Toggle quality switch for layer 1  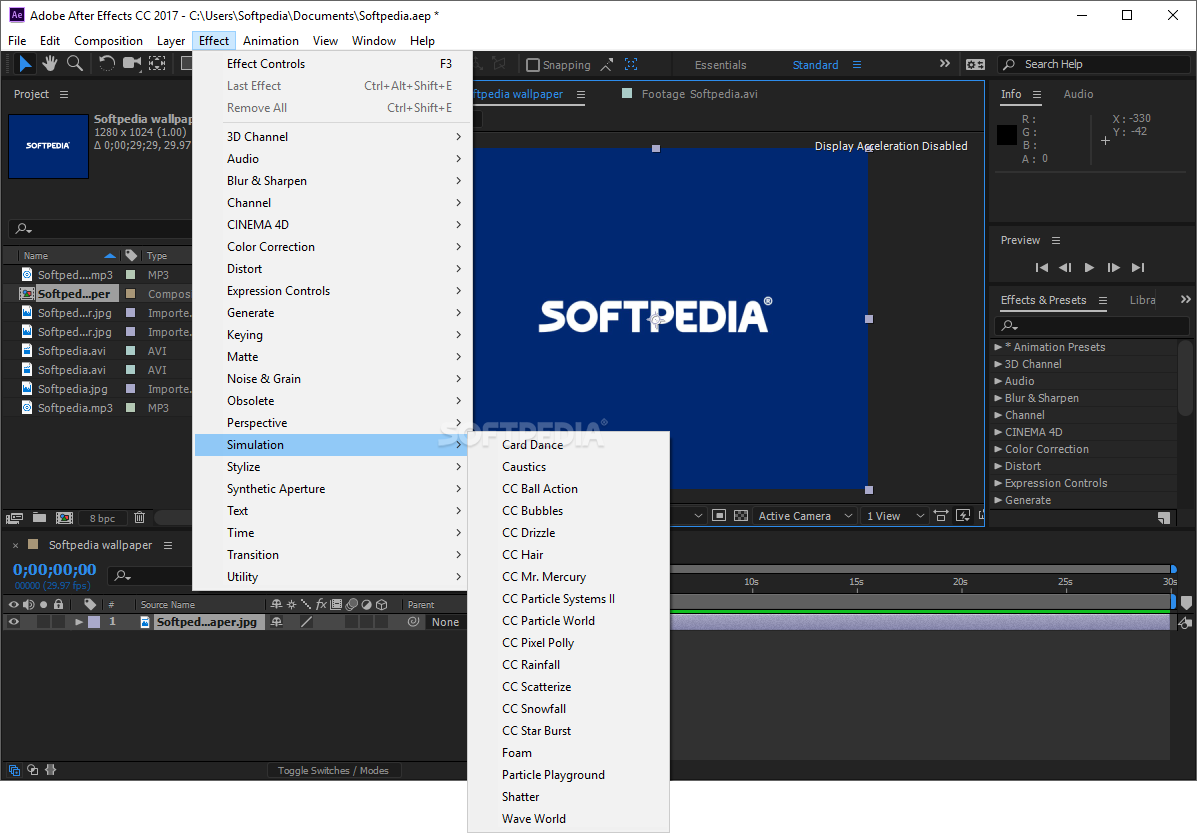coord(306,622)
